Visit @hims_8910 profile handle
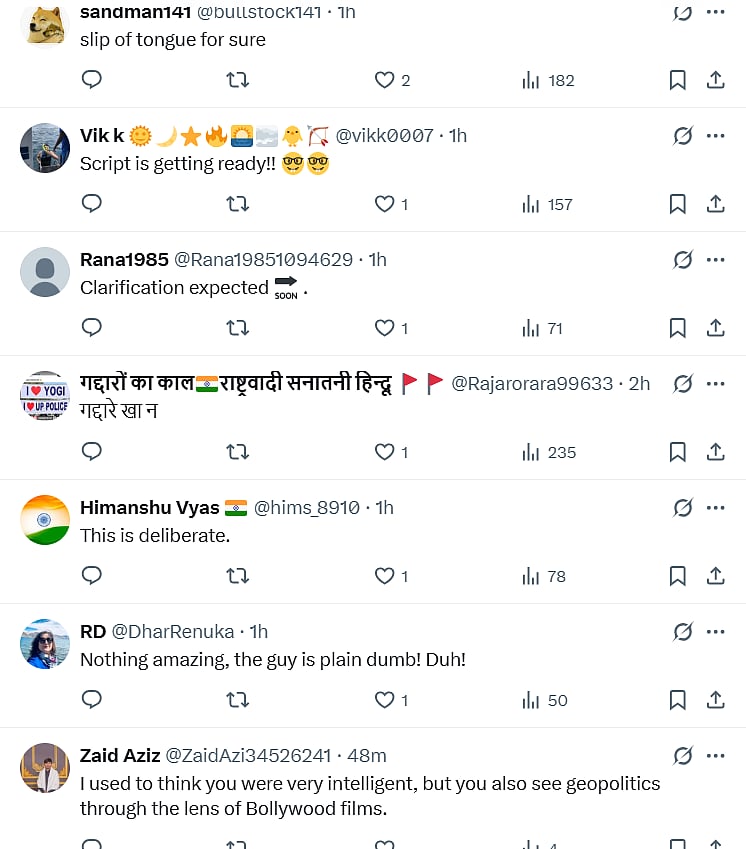The image size is (746, 849). [307, 508]
